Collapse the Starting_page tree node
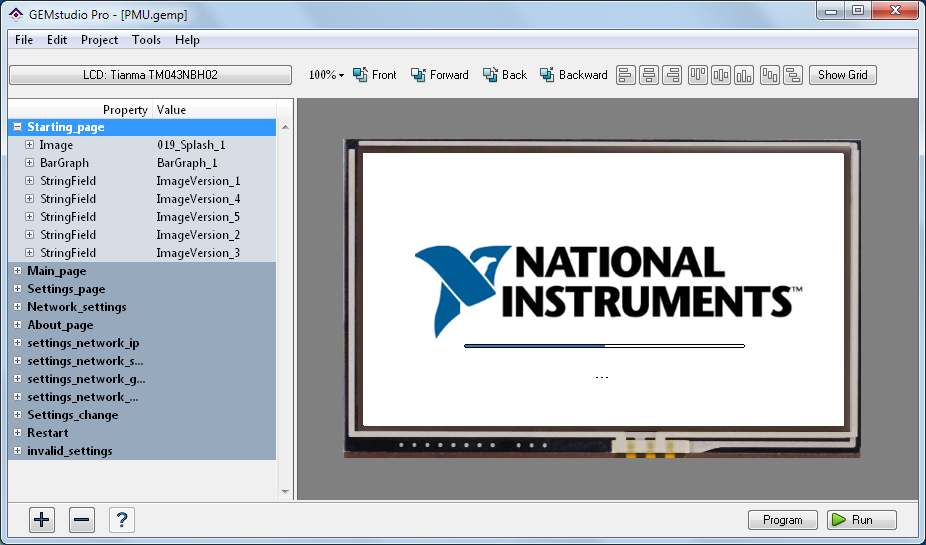This screenshot has height=545, width=926. click(x=18, y=127)
